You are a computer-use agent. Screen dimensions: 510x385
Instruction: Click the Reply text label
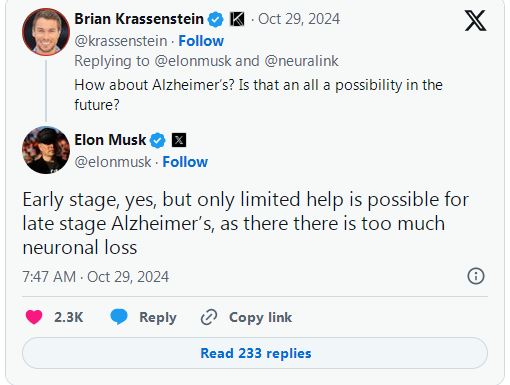[158, 317]
